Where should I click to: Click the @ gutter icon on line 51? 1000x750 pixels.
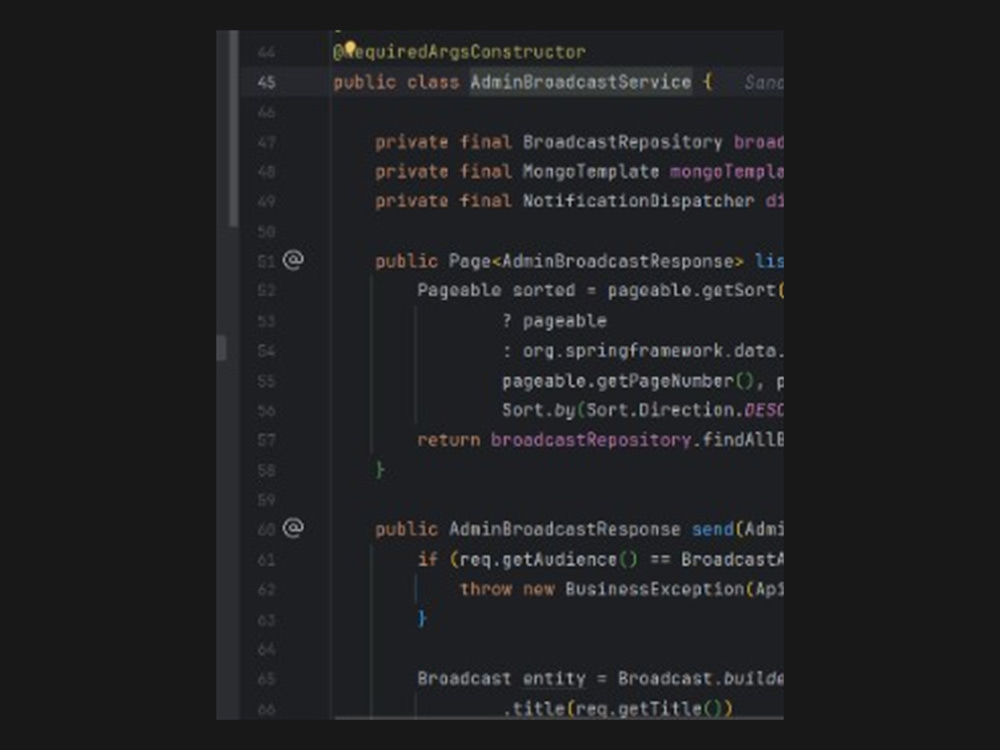click(x=293, y=260)
